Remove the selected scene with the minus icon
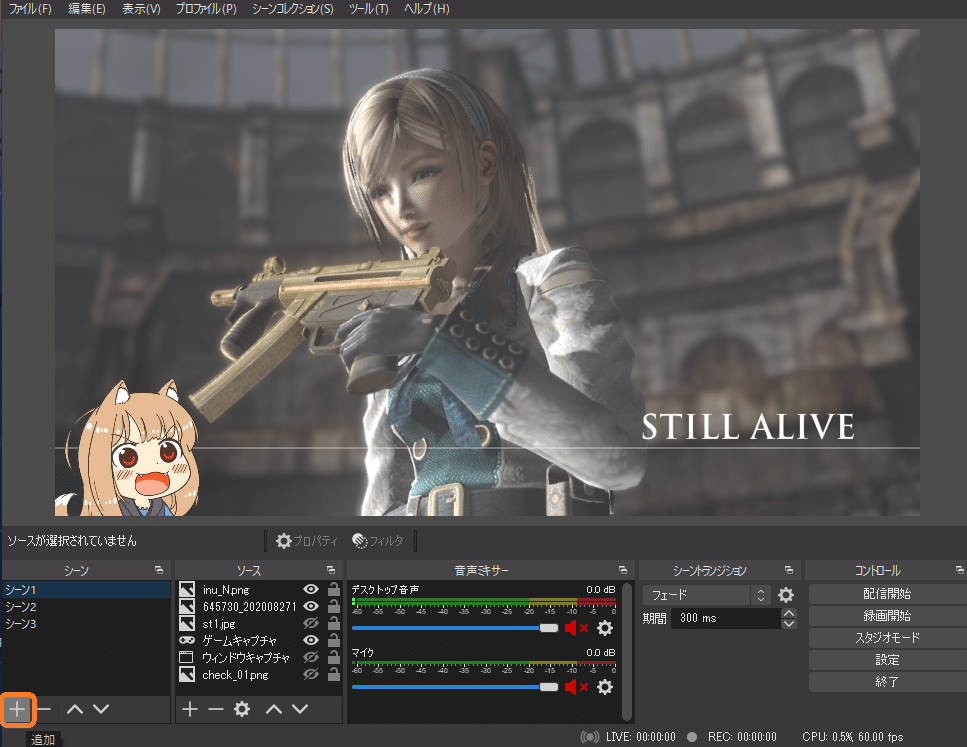Viewport: 967px width, 747px height. (x=44, y=709)
